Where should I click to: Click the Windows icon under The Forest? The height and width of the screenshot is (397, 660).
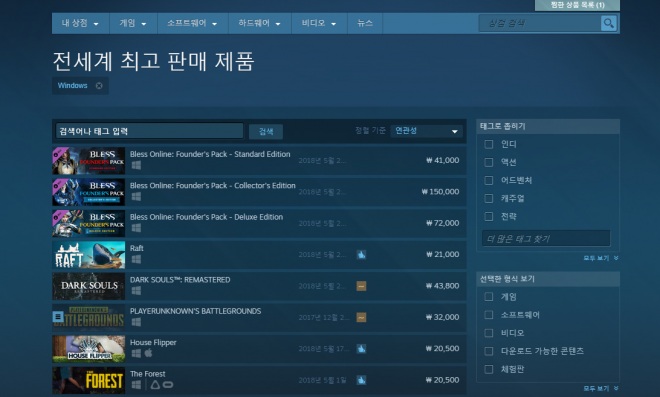point(136,384)
